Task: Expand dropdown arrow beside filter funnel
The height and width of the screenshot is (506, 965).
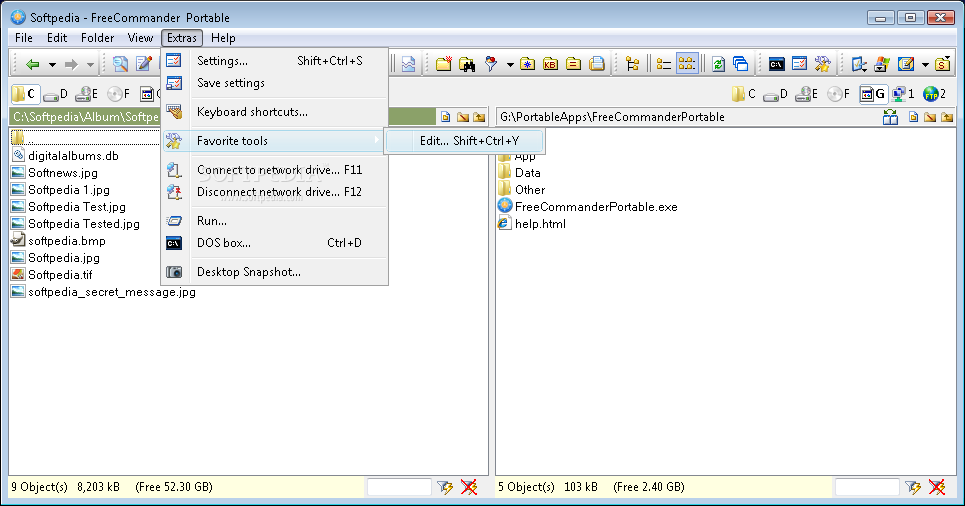Action: (510, 64)
